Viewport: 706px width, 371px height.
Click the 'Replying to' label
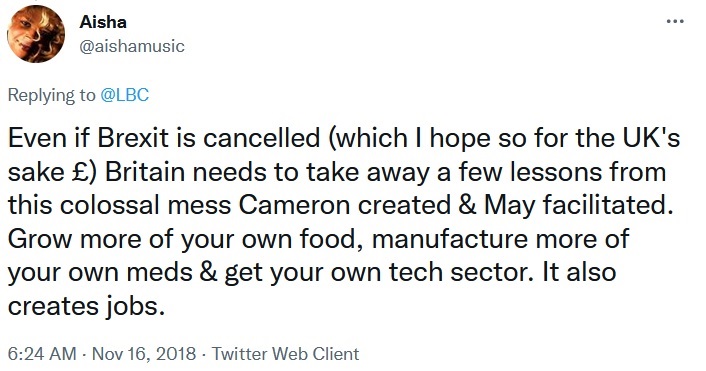tap(52, 95)
